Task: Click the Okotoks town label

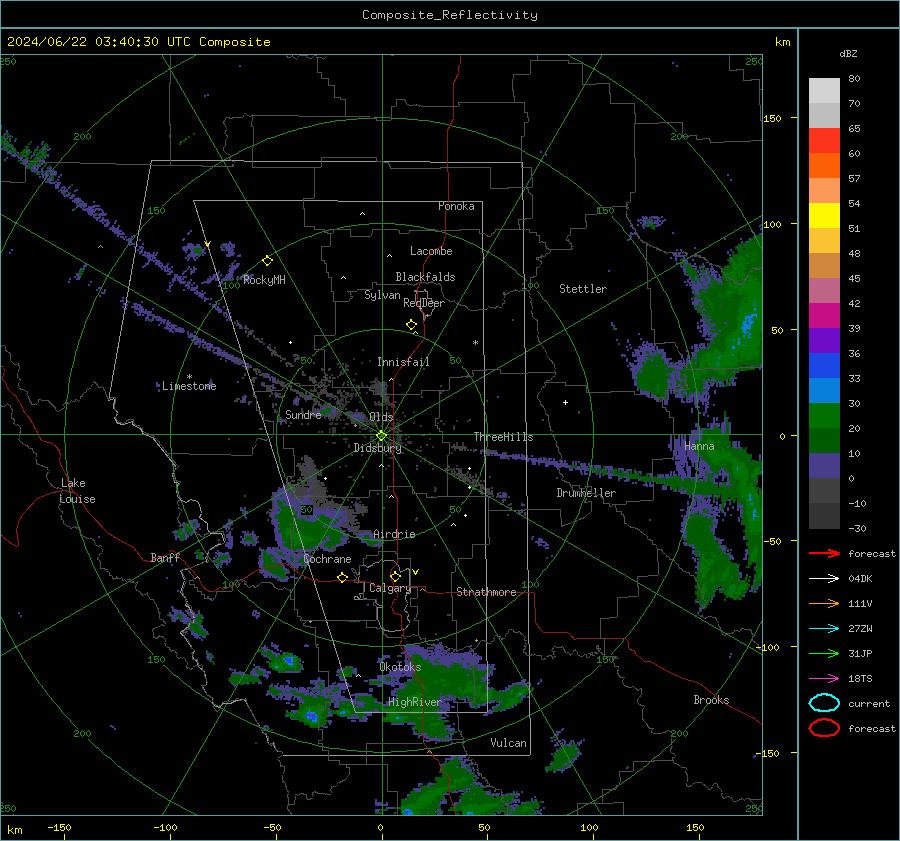Action: pyautogui.click(x=400, y=668)
